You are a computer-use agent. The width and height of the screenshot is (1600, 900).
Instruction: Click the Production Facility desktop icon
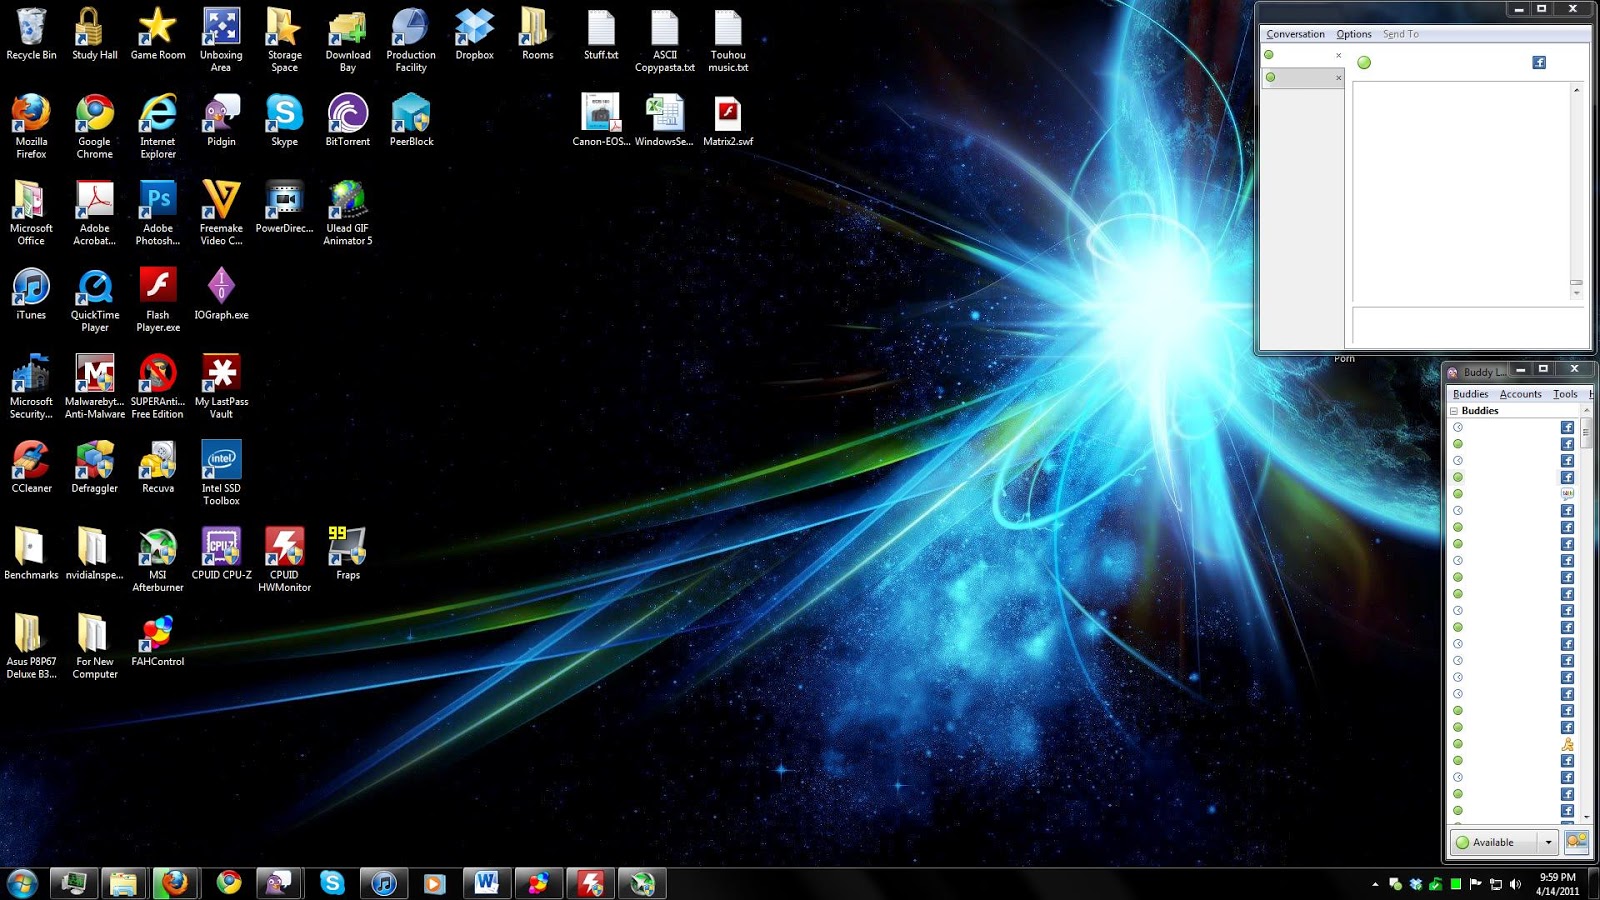pos(411,41)
